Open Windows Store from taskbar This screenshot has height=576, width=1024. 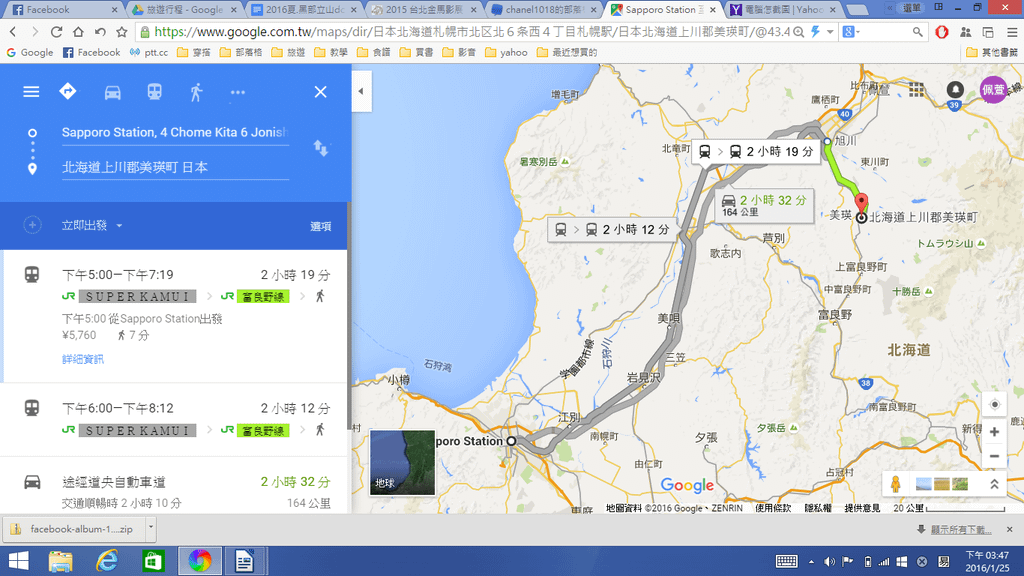153,561
